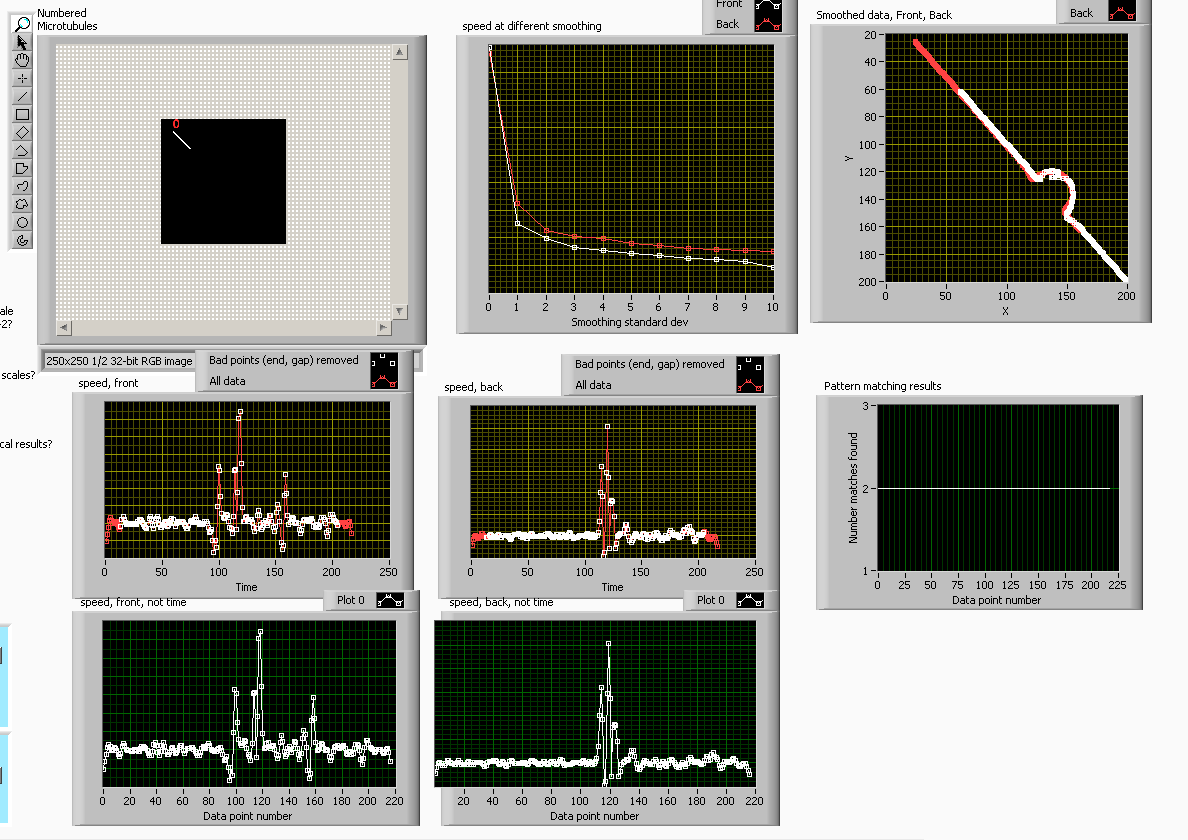The width and height of the screenshot is (1188, 840).
Task: Click the 250x250 image info status field
Action: click(x=120, y=361)
